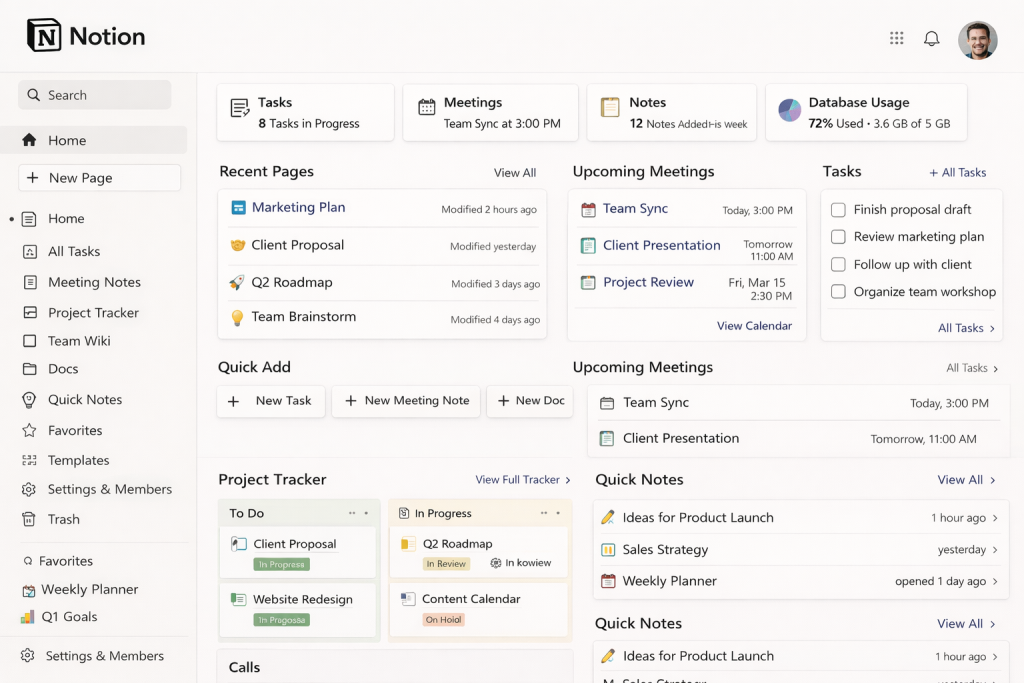Click the Q2 Roadmap rocket icon

coord(237,282)
